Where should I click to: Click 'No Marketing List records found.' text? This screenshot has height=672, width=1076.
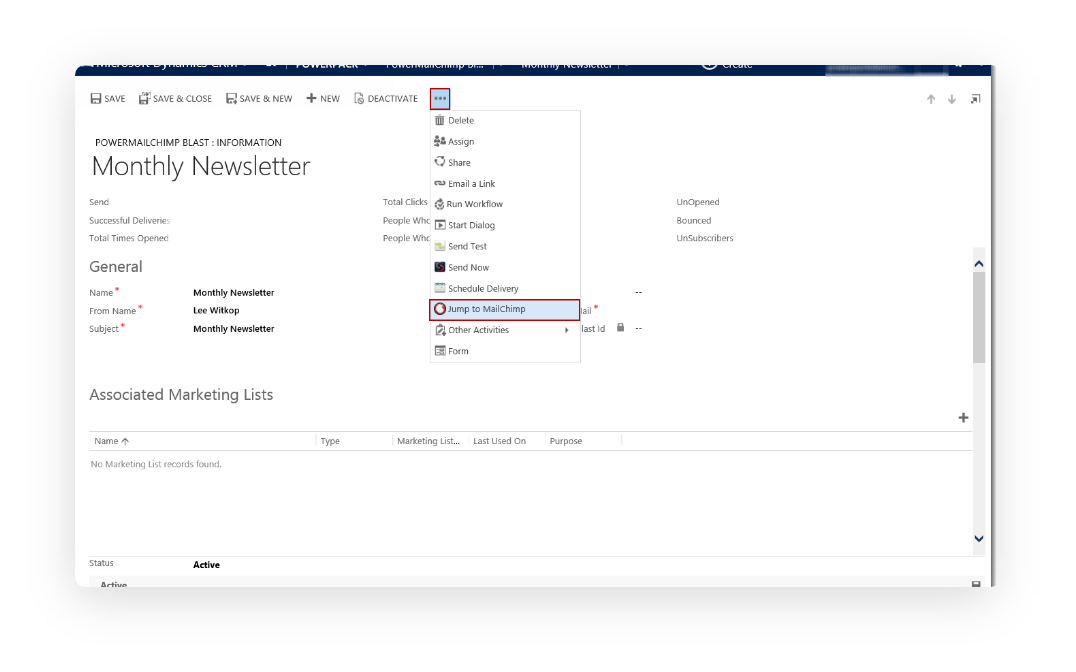coord(156,465)
